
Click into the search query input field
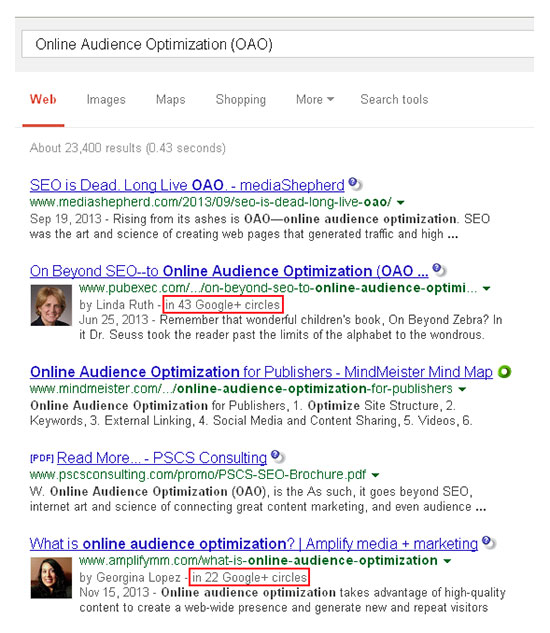[278, 44]
